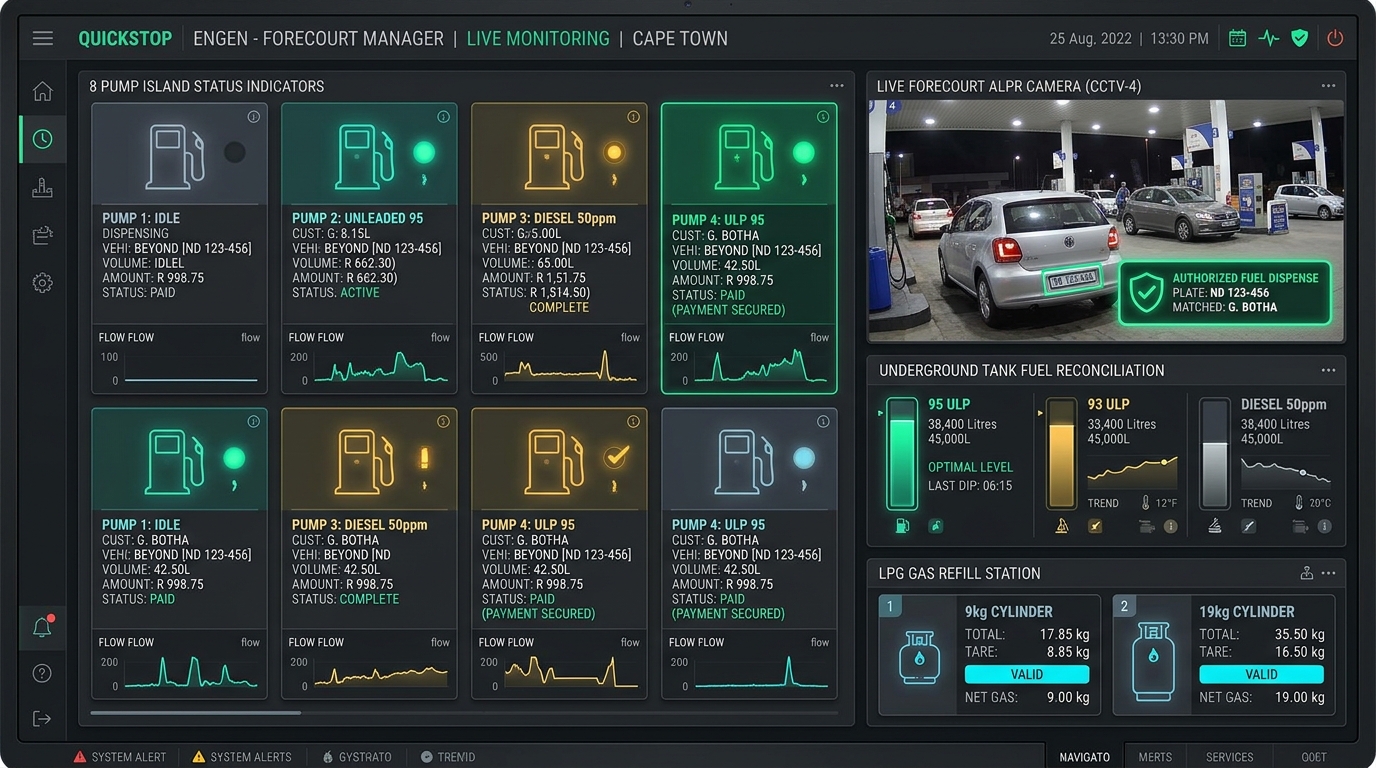This screenshot has height=768, width=1376.
Task: Click the dipstick icon in DIESEL 50ppm section
Action: click(x=1248, y=526)
